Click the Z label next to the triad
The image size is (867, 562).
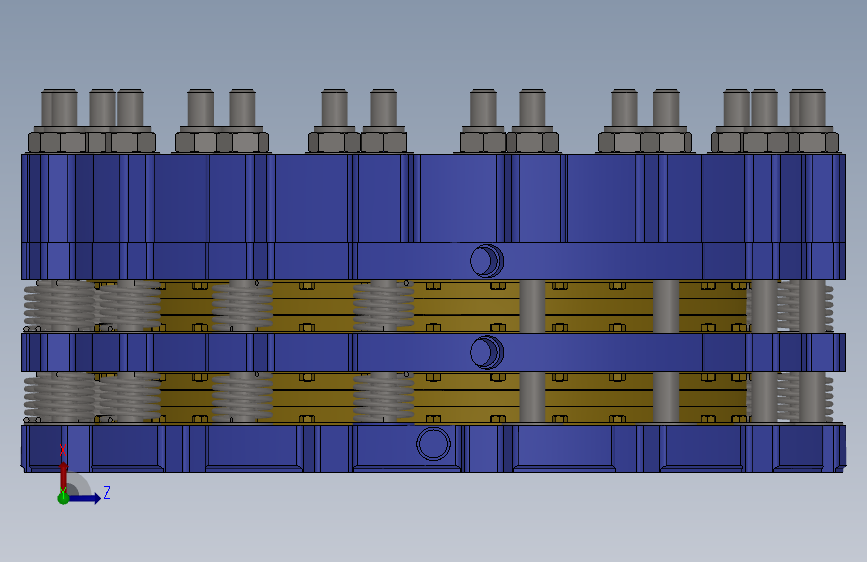[x=107, y=492]
